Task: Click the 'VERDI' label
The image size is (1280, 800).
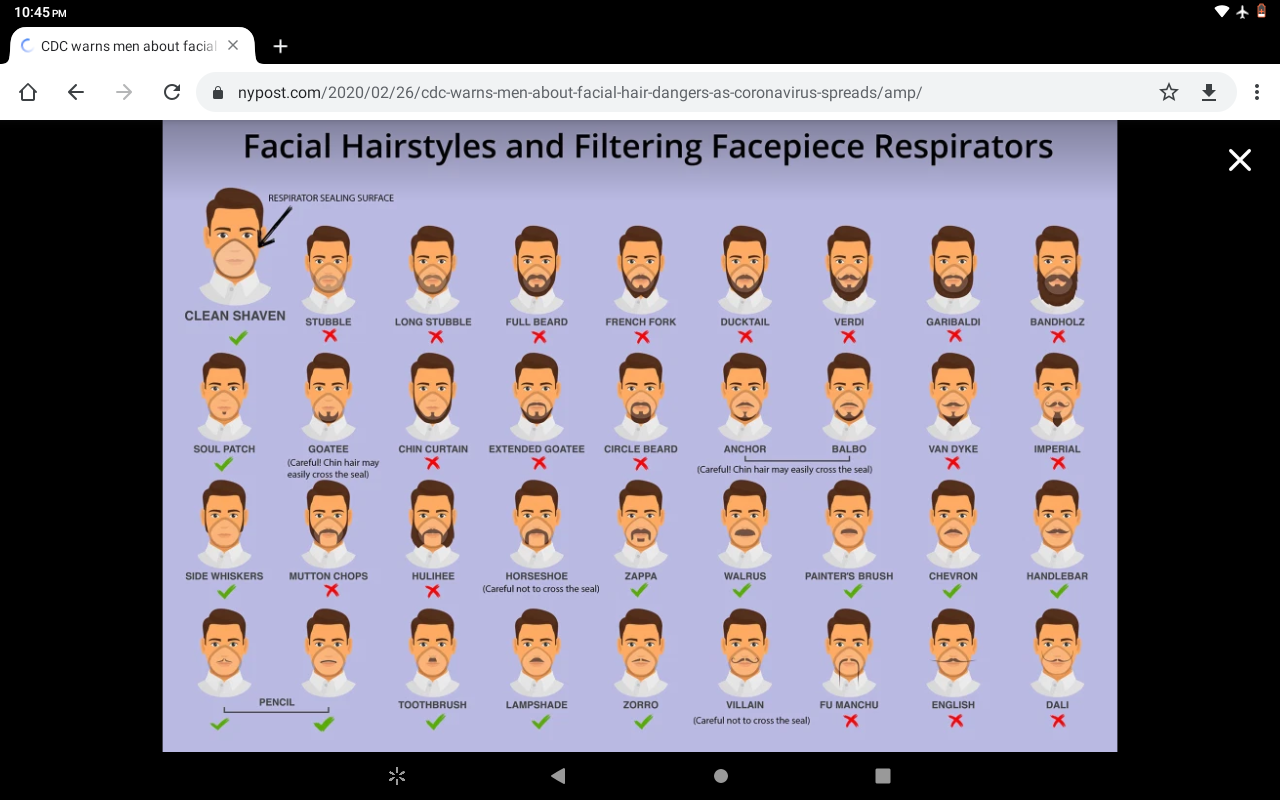Action: coord(849,322)
